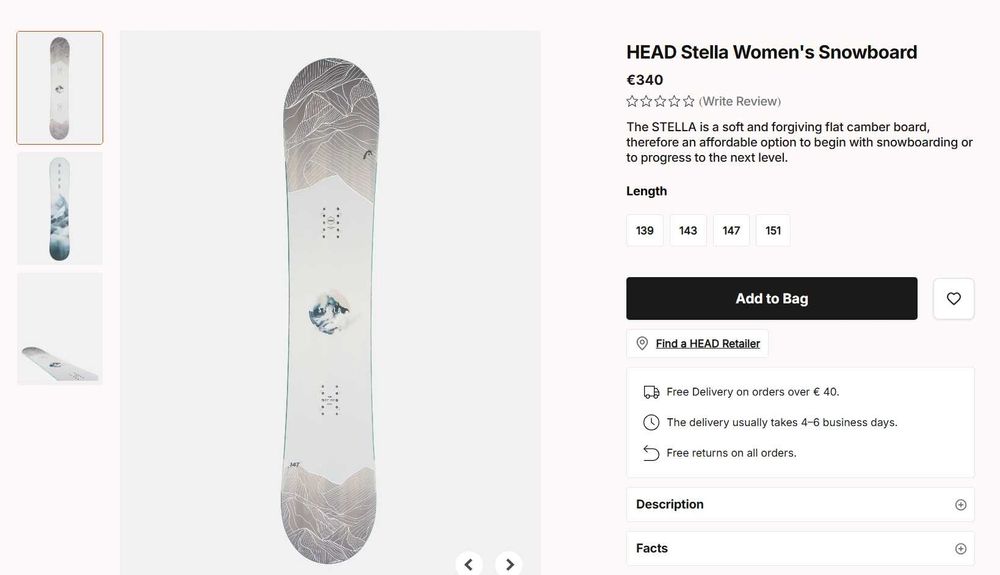Open the Write Review link

[x=739, y=101]
